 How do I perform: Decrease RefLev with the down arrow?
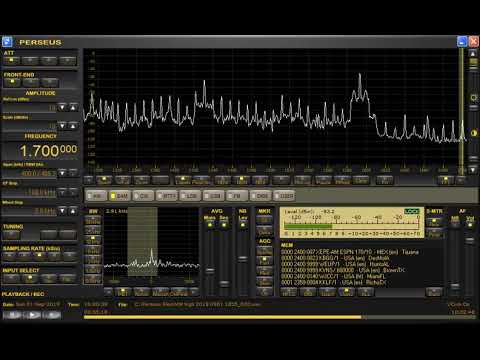(62, 107)
